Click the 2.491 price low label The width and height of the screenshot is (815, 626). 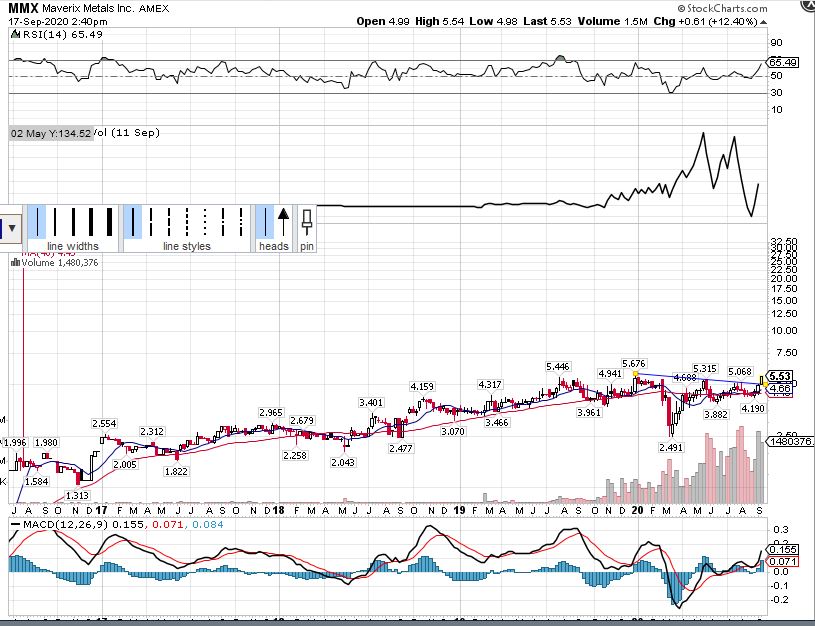671,447
